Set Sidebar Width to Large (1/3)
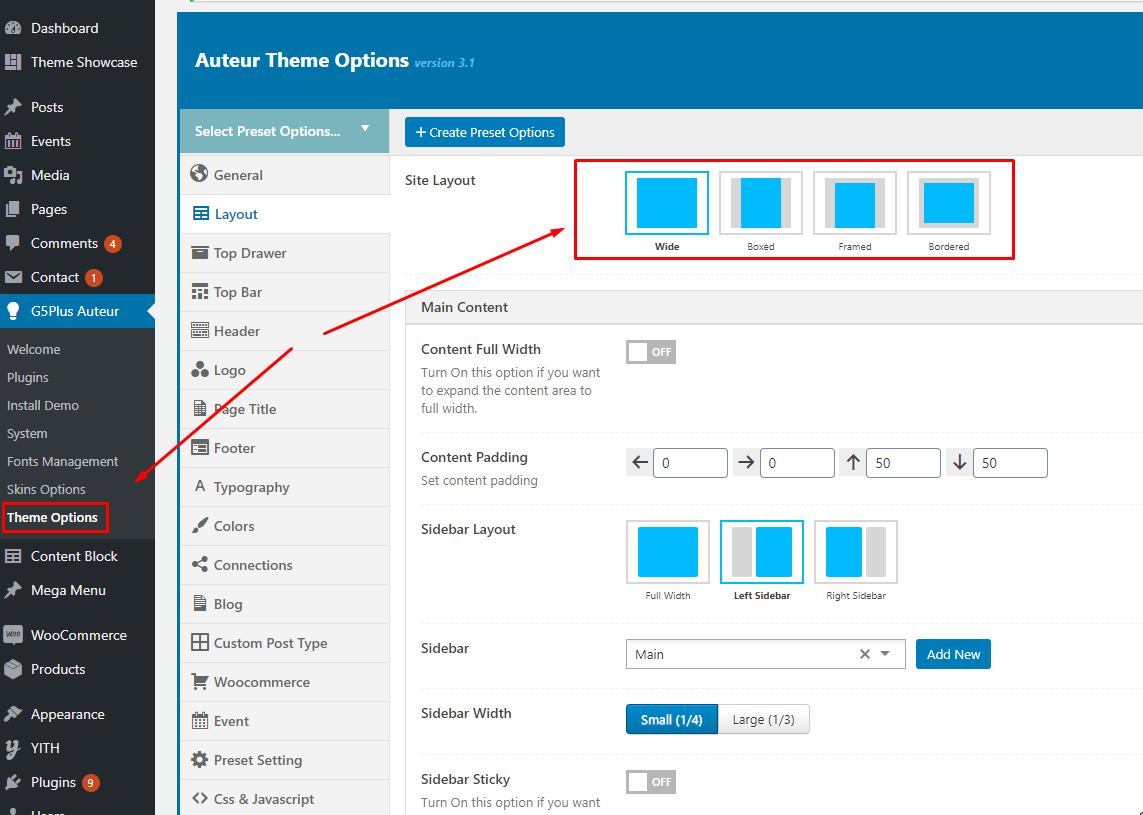Image resolution: width=1143 pixels, height=815 pixels. [763, 720]
